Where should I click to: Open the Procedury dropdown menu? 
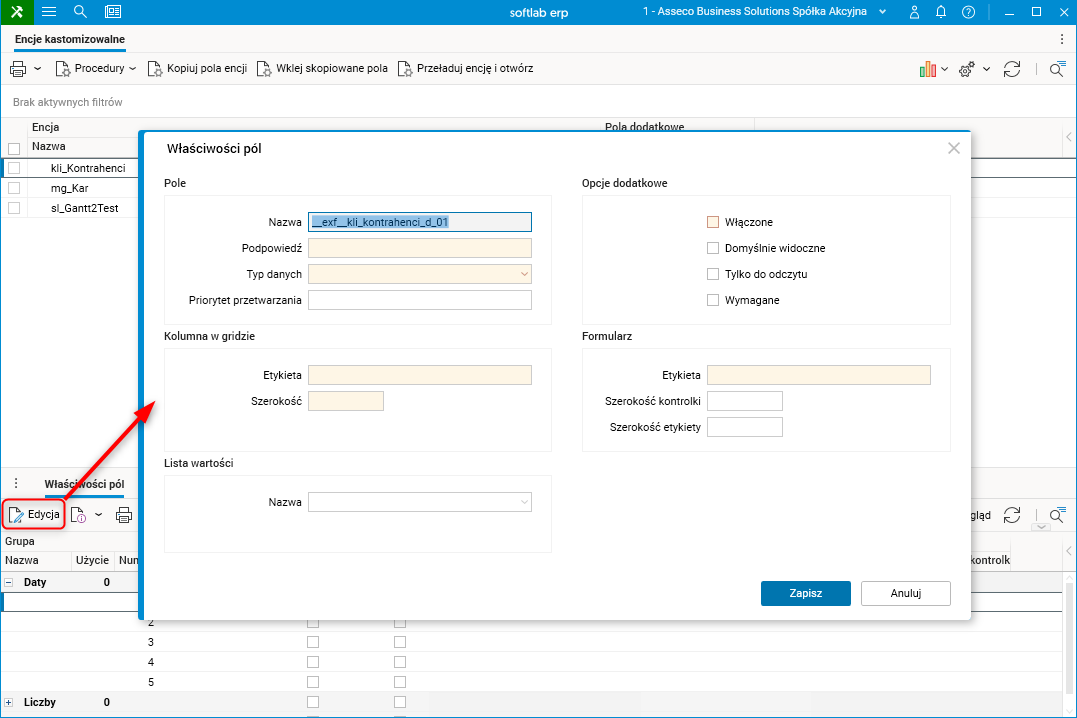click(x=96, y=69)
